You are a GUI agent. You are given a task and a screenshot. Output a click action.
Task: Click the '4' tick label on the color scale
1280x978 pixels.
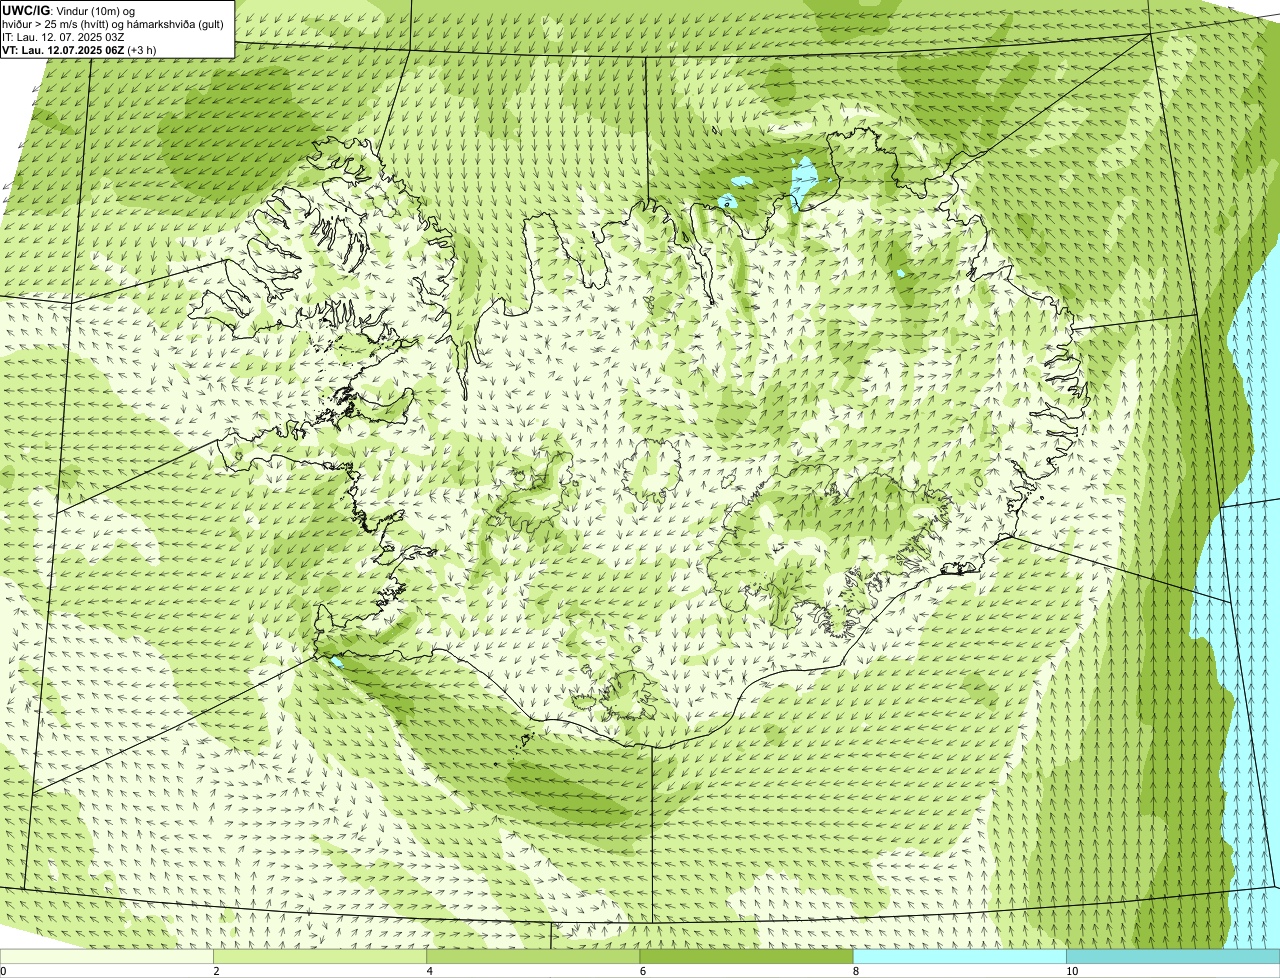point(430,971)
